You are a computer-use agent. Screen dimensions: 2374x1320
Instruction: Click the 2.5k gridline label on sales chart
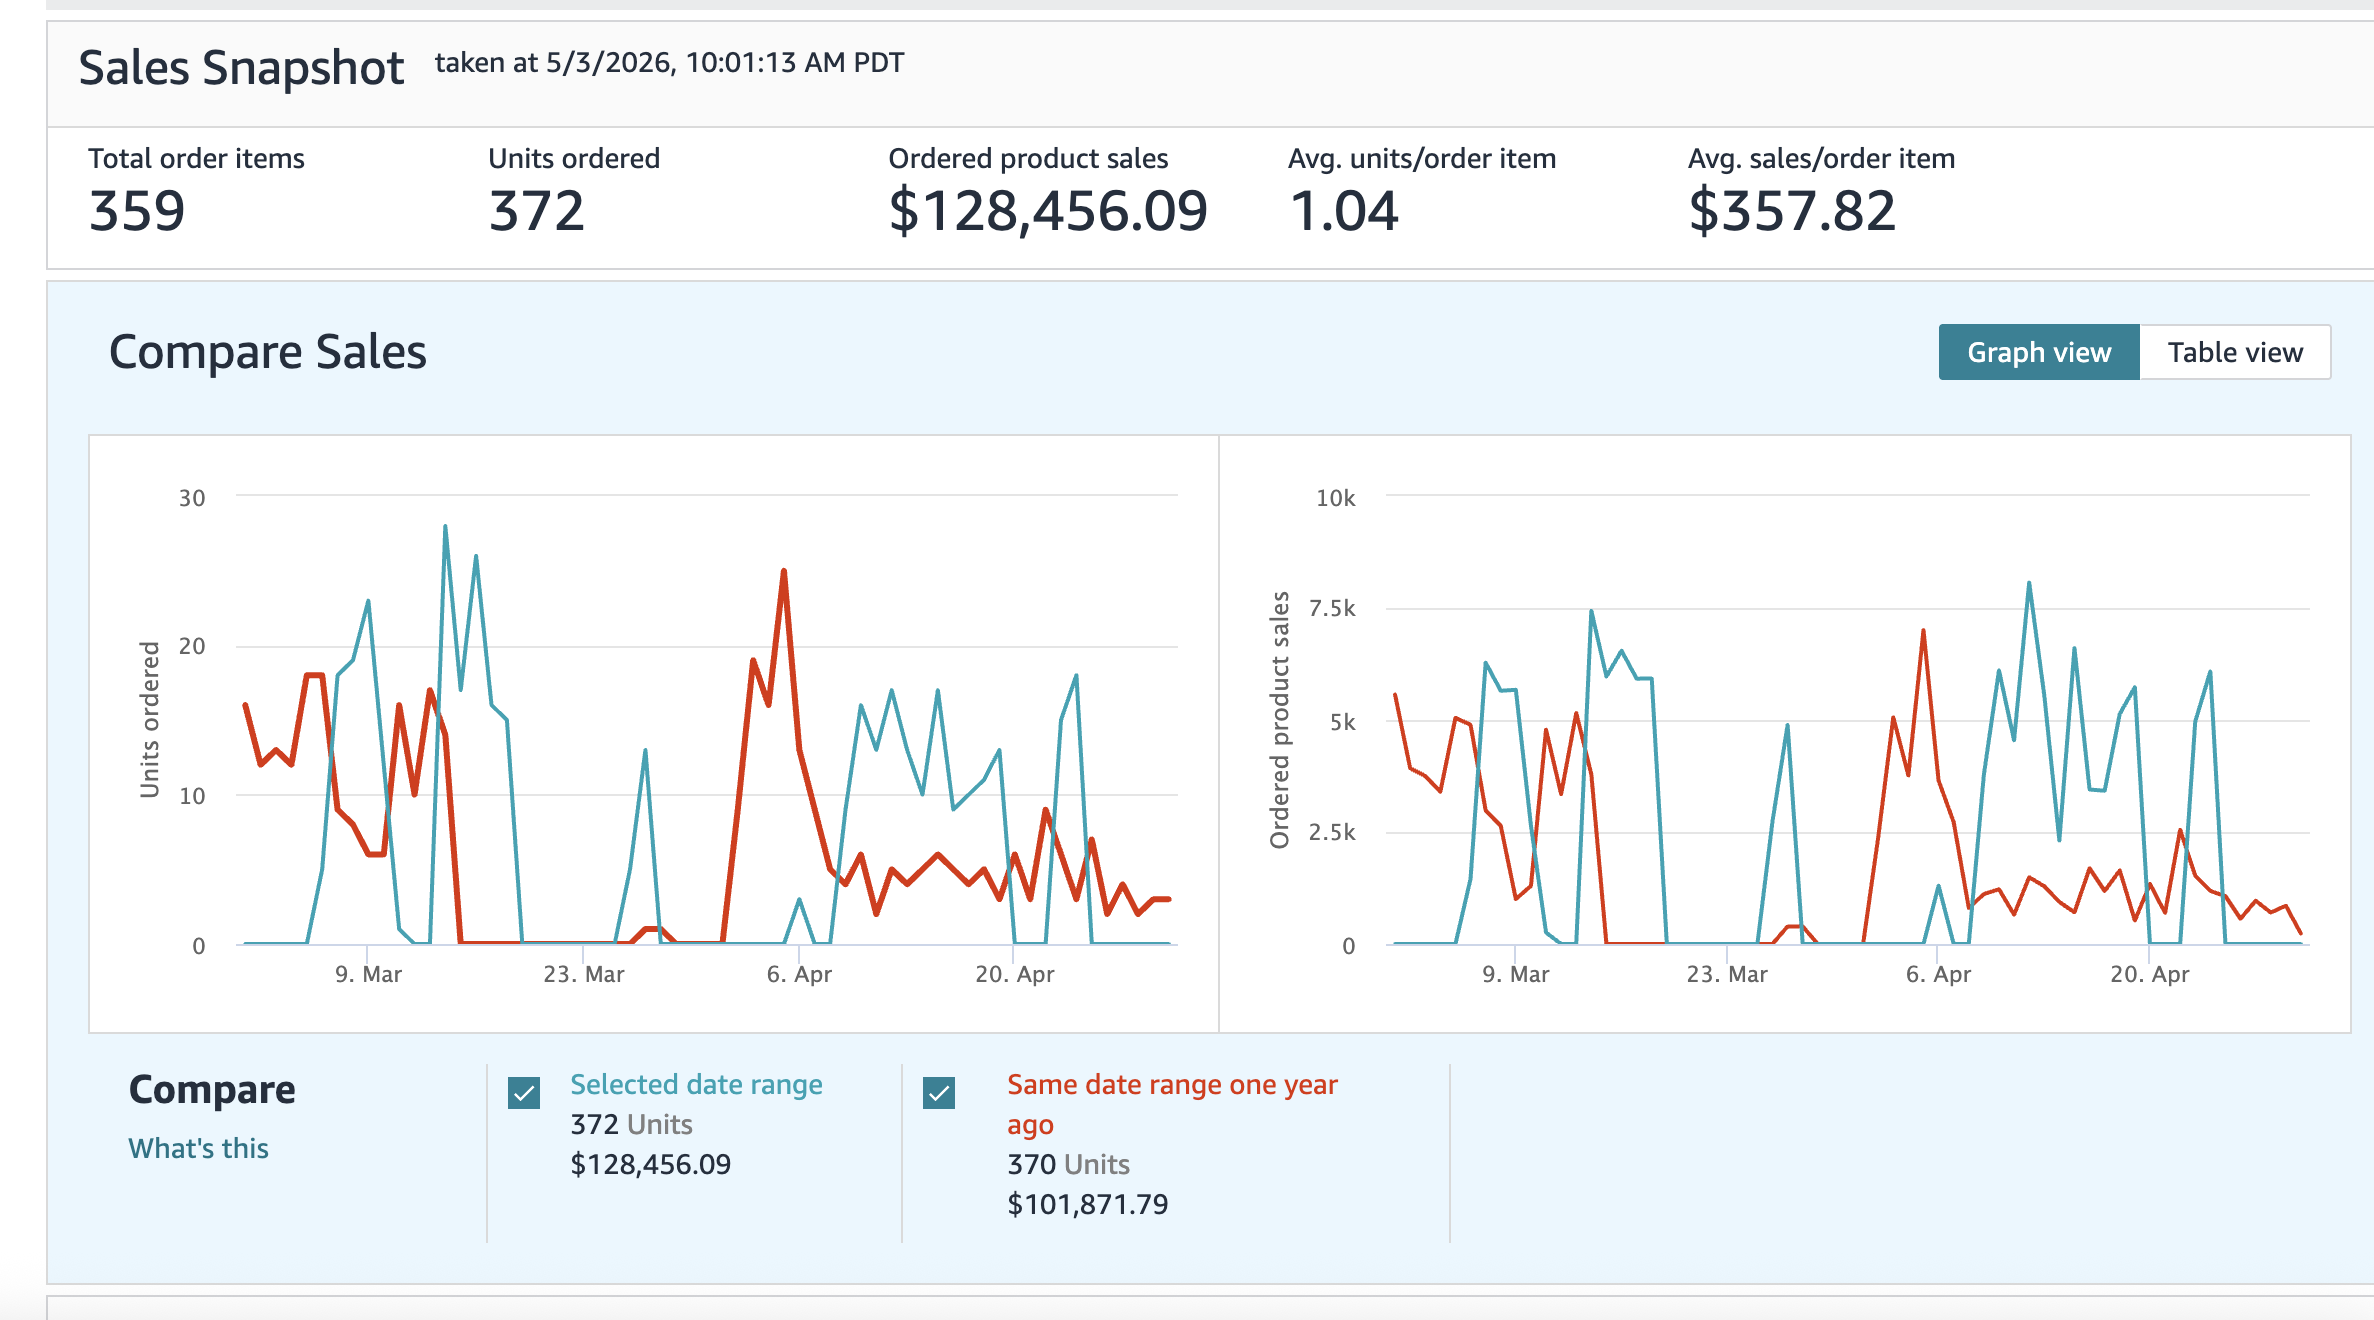[x=1333, y=833]
